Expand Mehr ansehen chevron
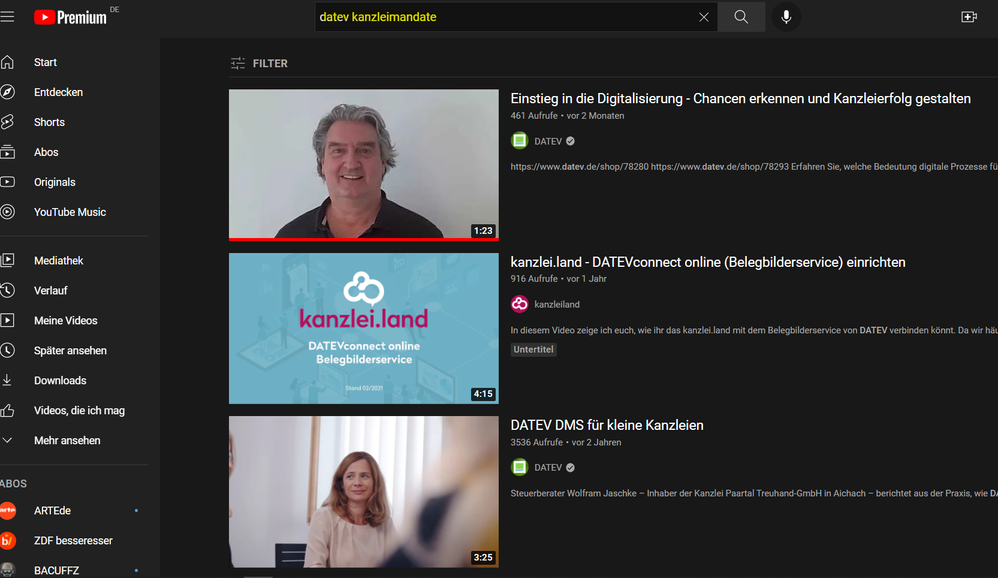Image resolution: width=998 pixels, height=578 pixels. point(8,441)
